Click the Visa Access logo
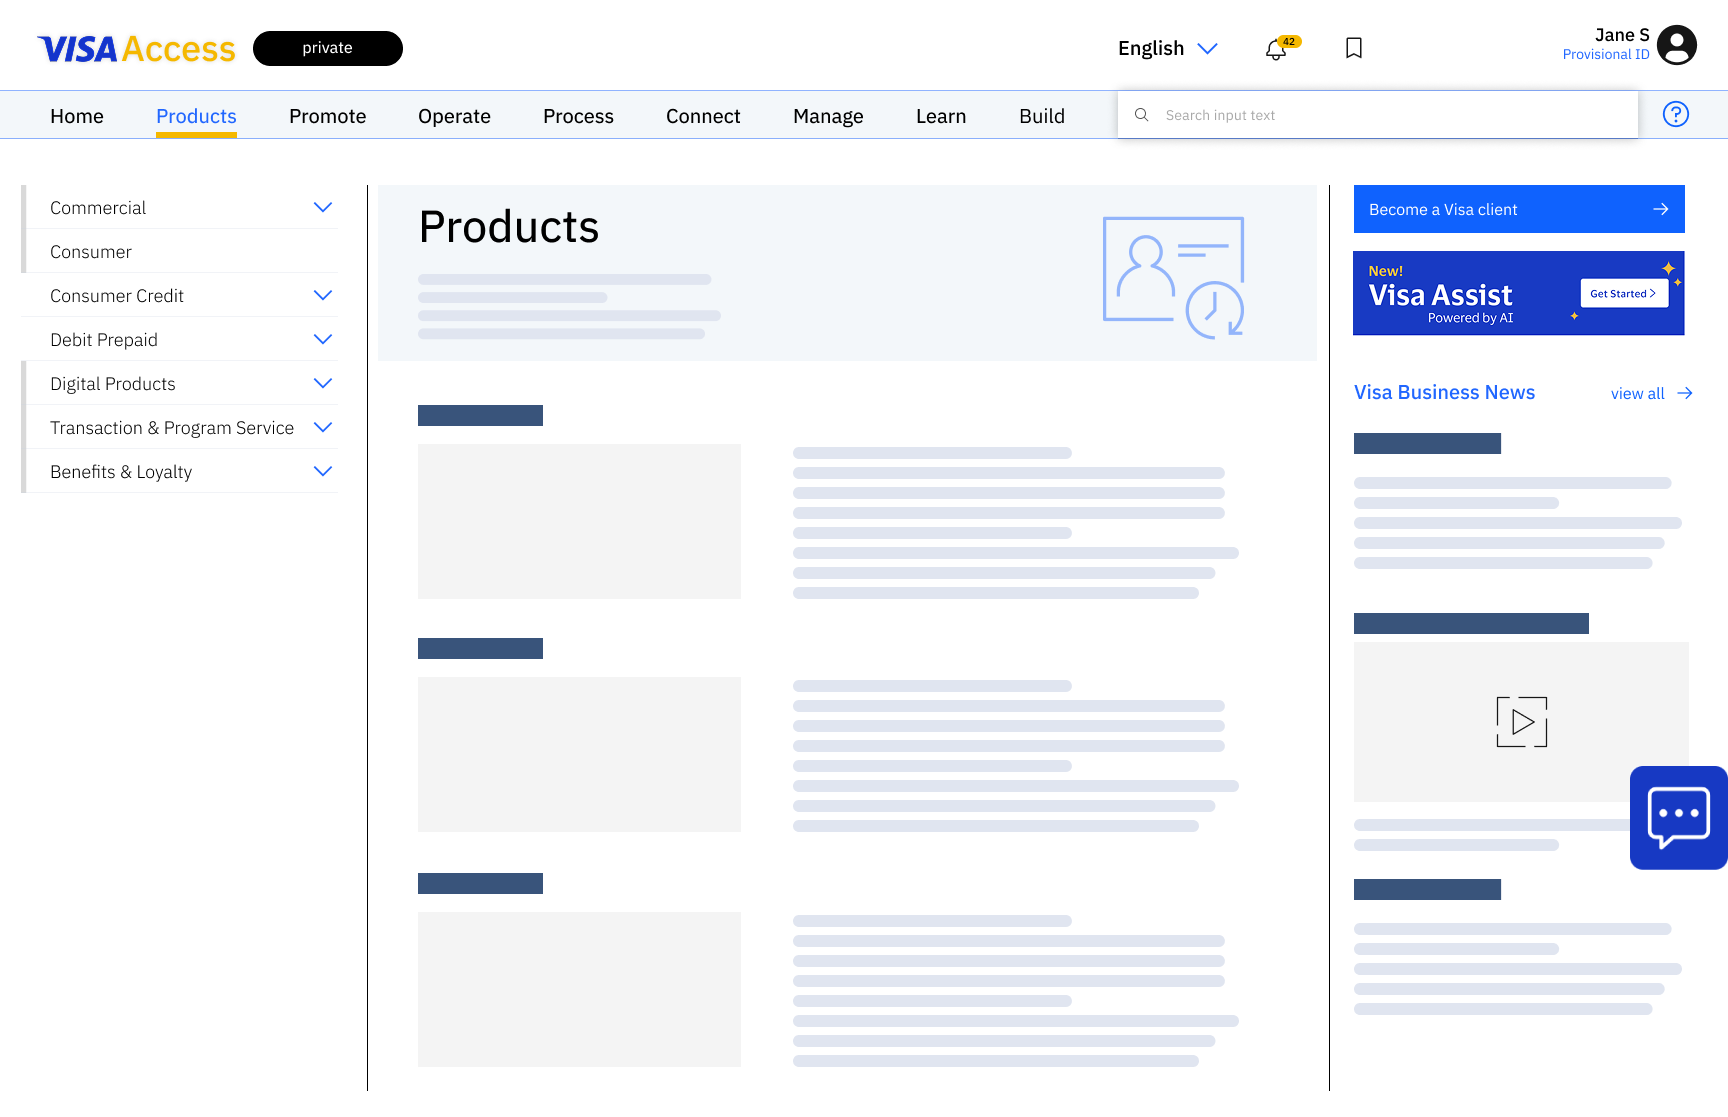The image size is (1728, 1117). (x=136, y=49)
